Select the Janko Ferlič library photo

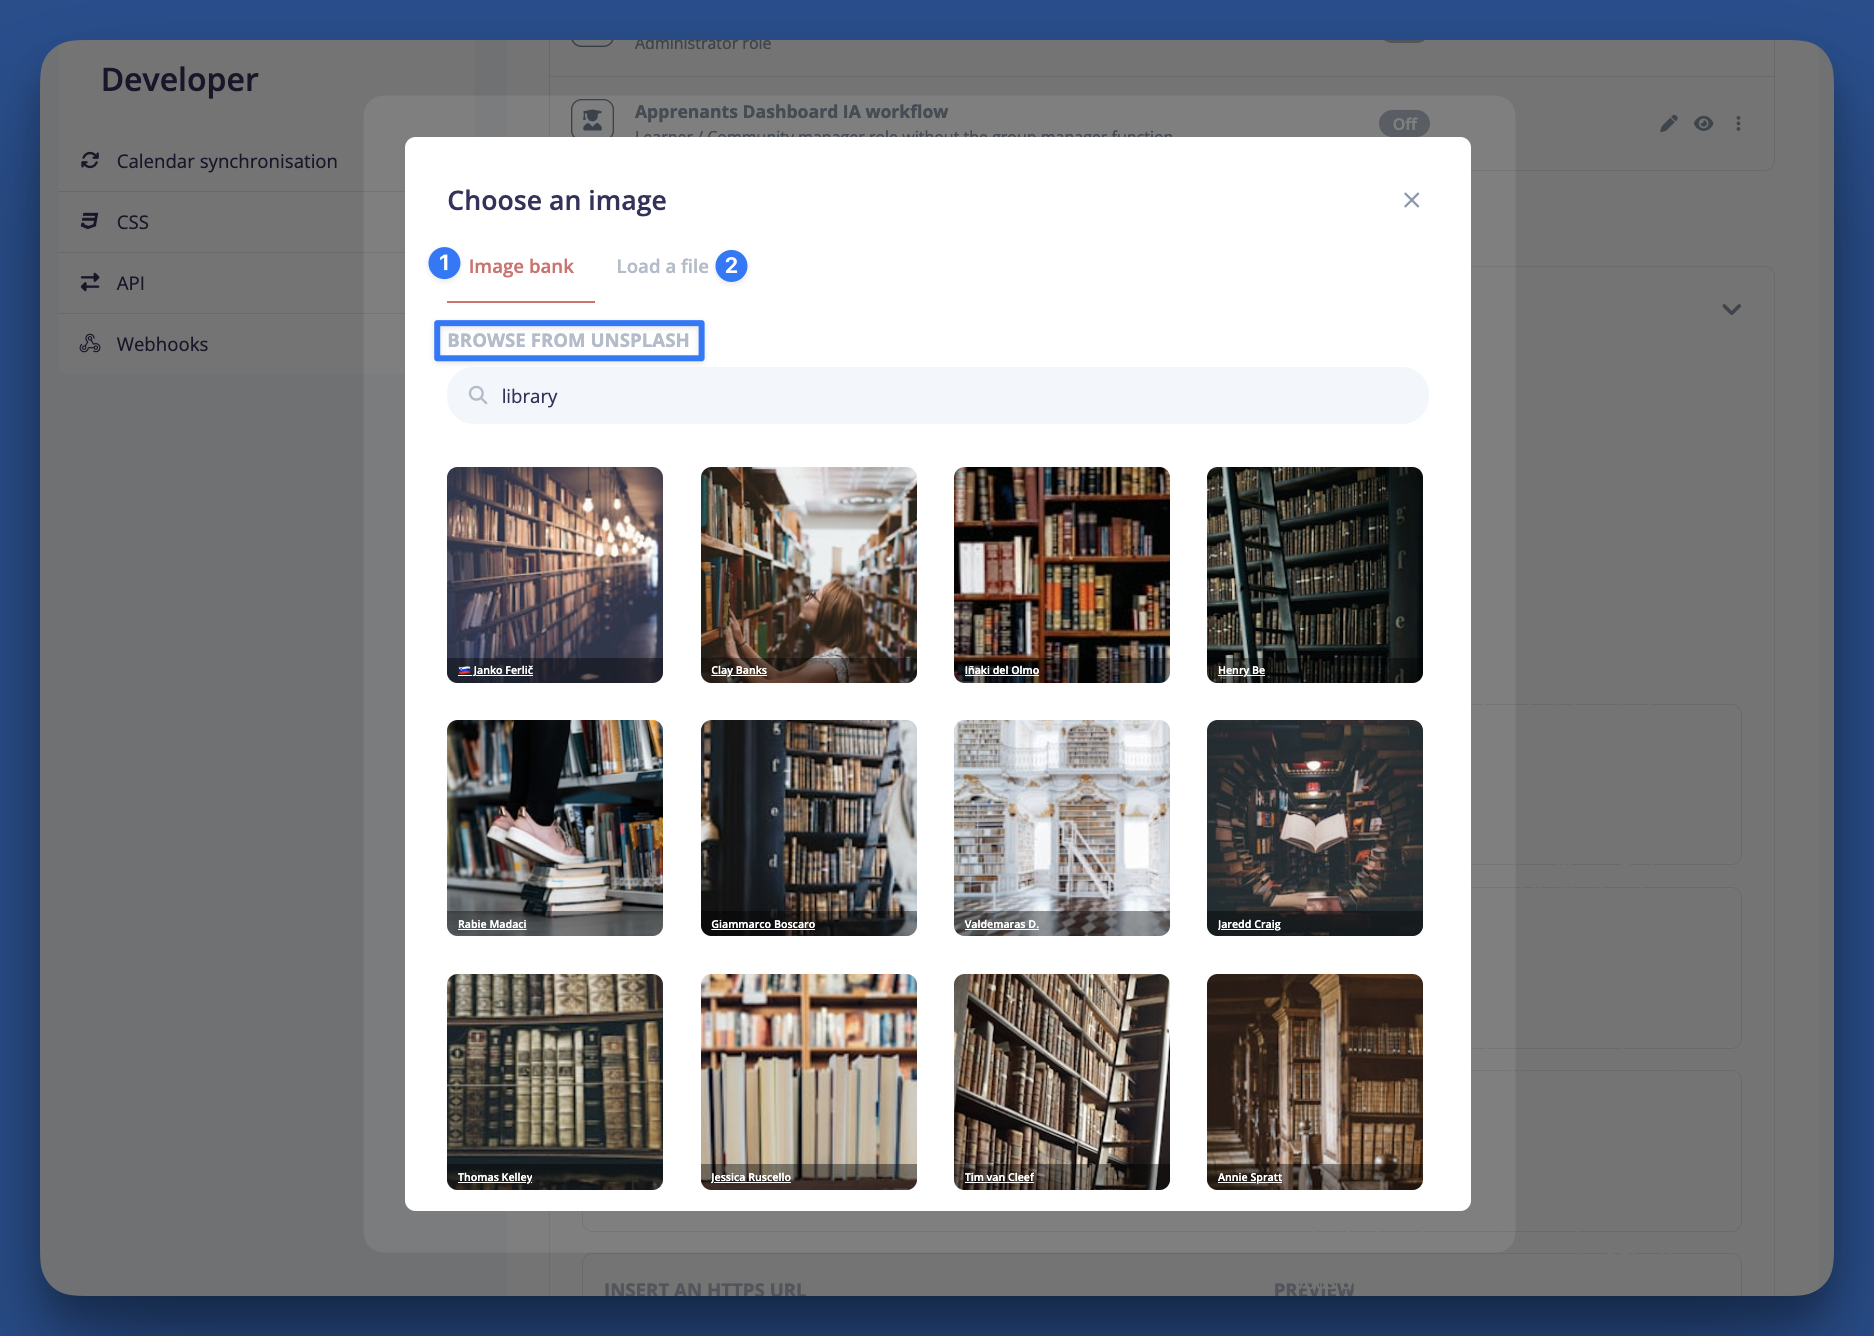tap(555, 575)
